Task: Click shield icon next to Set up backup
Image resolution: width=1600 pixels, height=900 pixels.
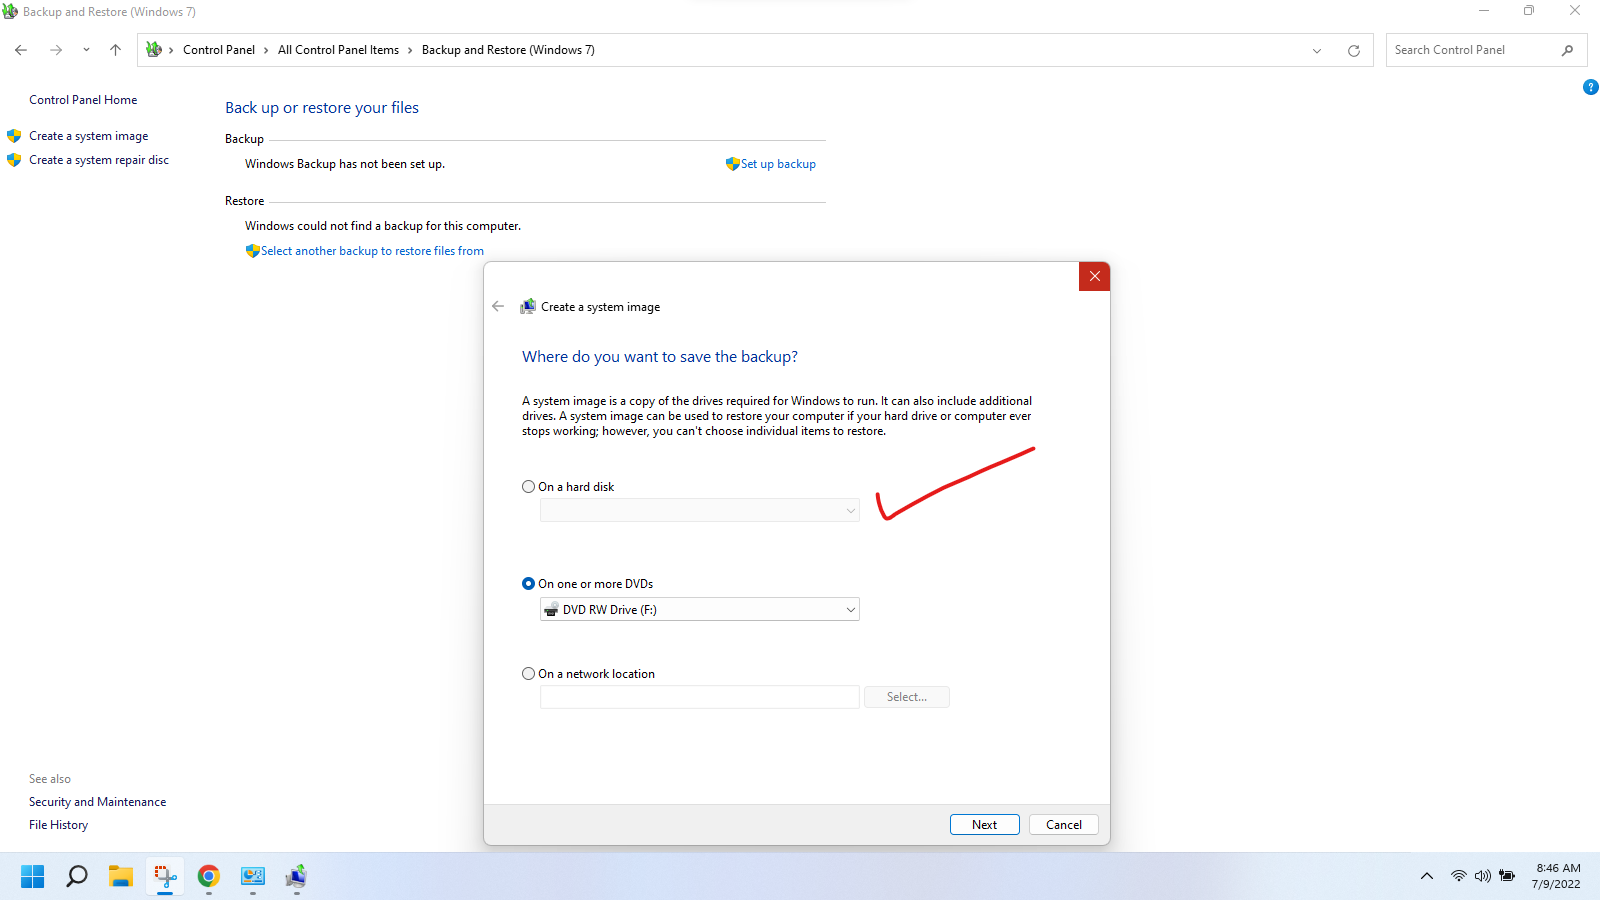Action: (733, 164)
